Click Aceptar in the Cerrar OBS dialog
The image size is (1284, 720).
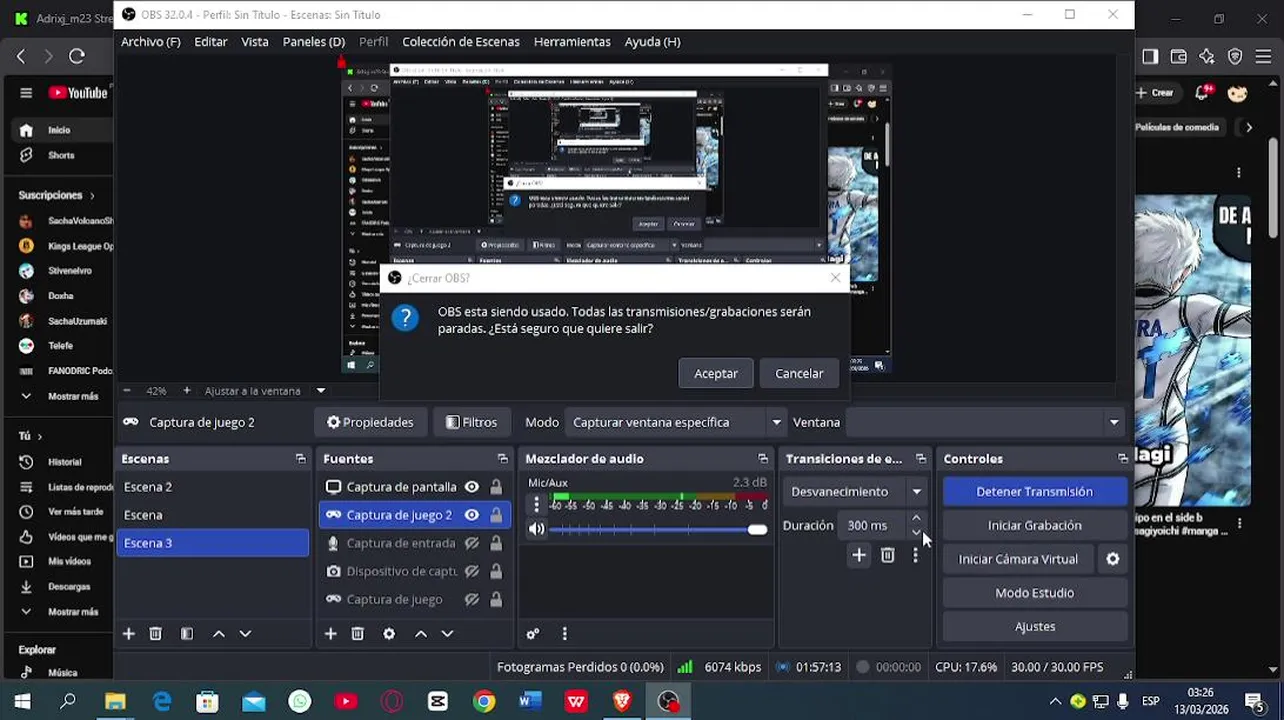716,373
